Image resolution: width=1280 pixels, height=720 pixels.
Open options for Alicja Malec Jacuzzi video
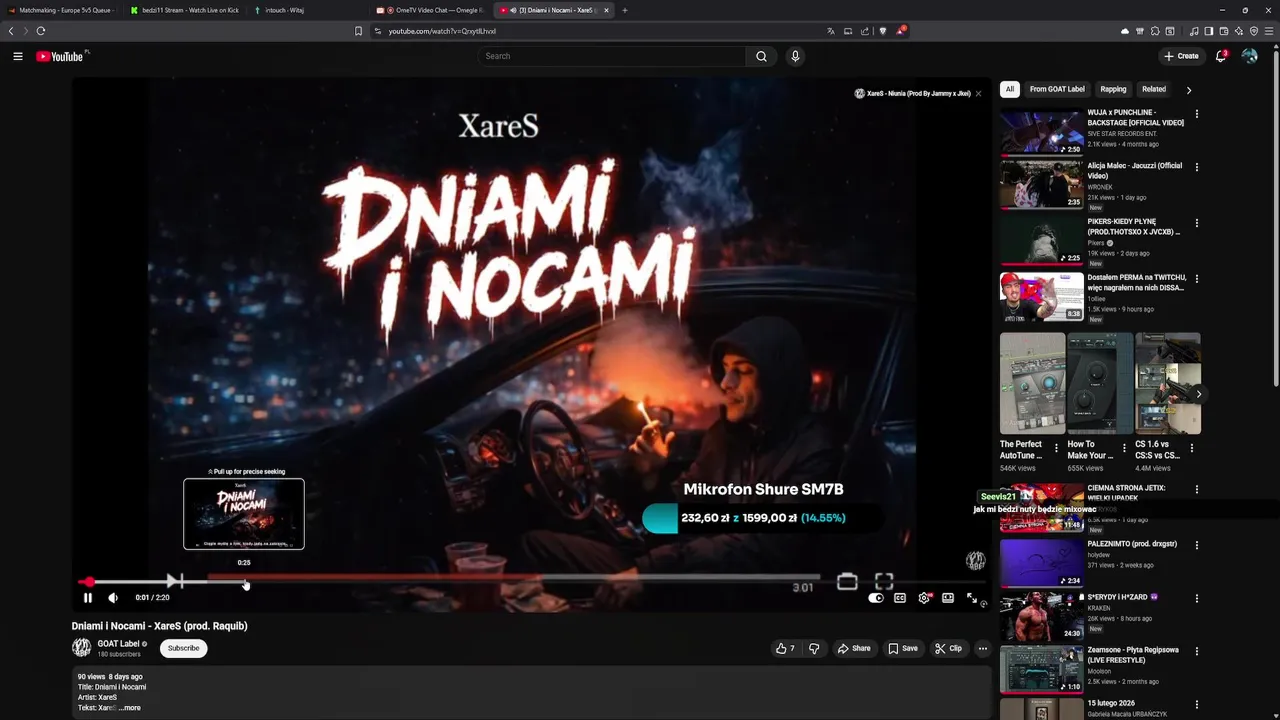click(1196, 167)
